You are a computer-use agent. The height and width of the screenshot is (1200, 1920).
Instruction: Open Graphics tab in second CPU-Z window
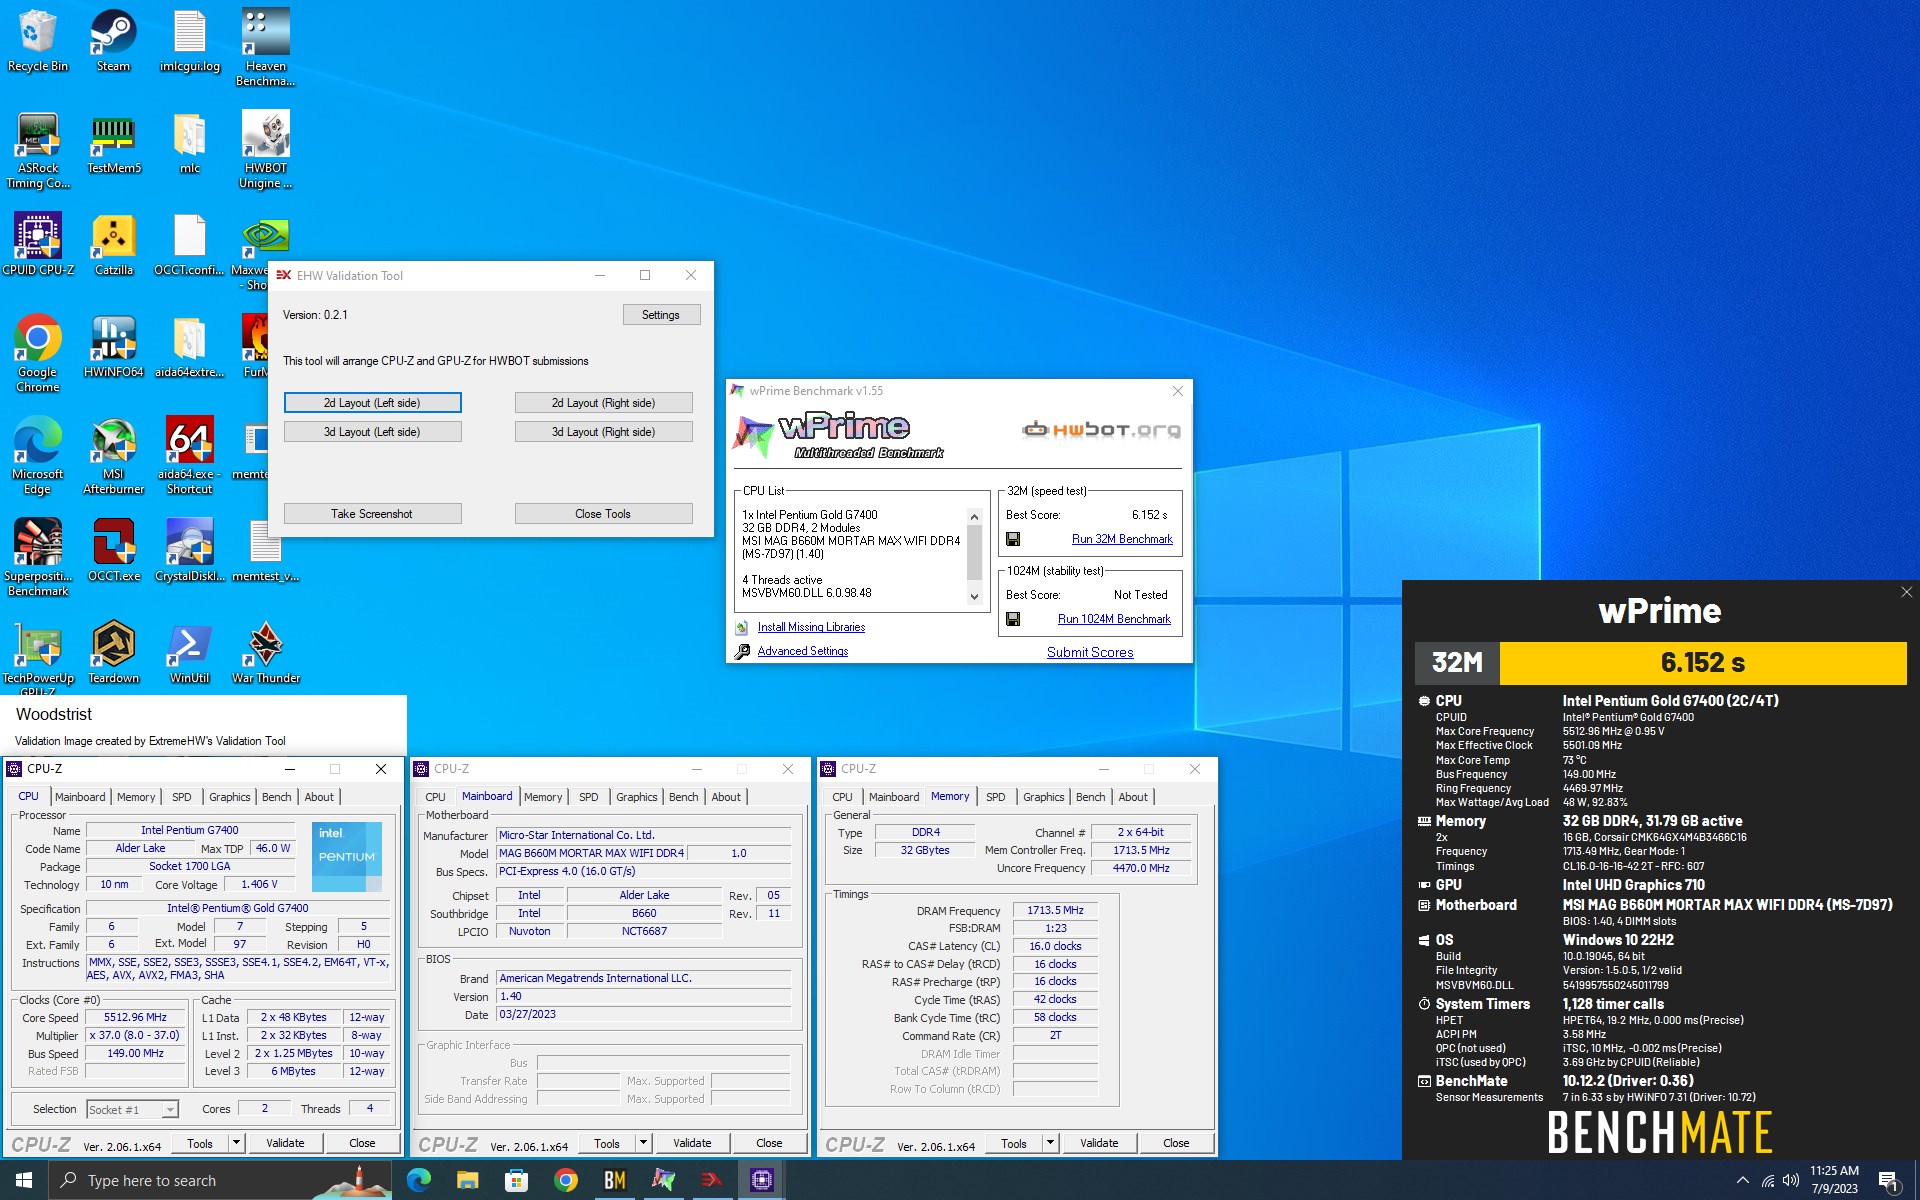[636, 797]
